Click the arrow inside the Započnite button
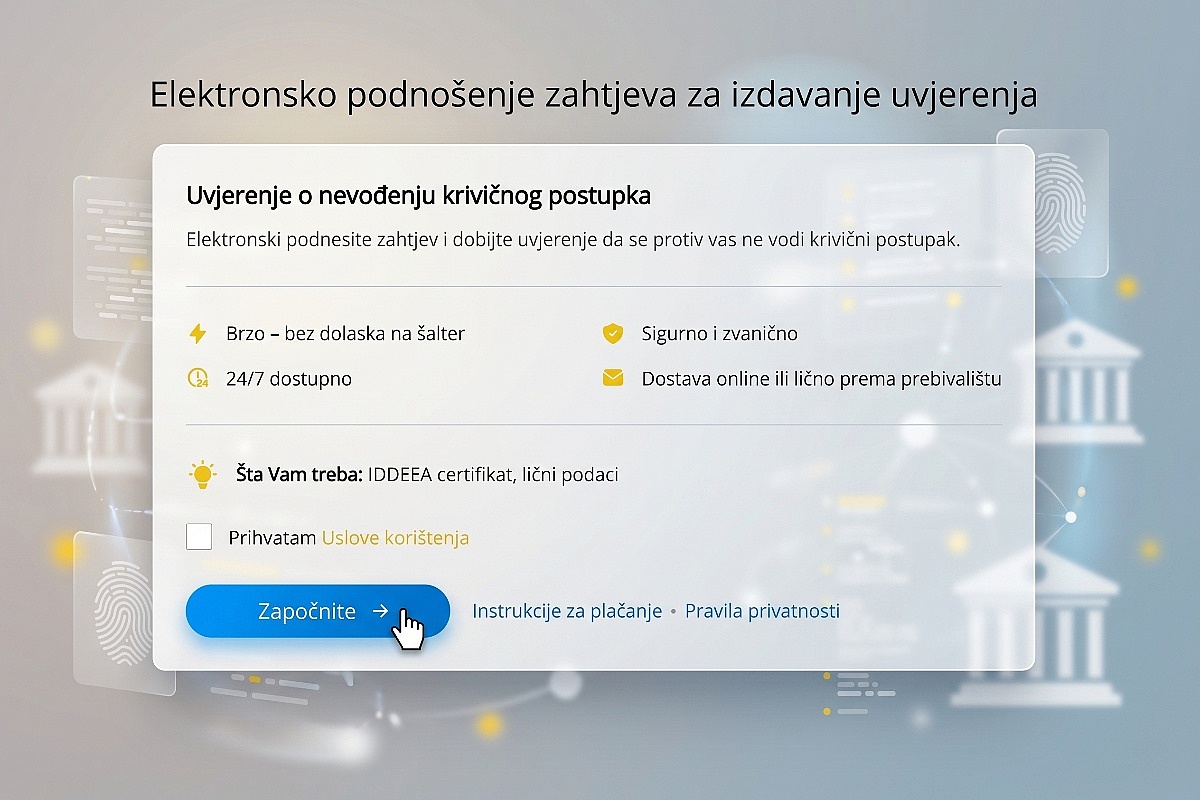Viewport: 1200px width, 800px height. pos(380,611)
